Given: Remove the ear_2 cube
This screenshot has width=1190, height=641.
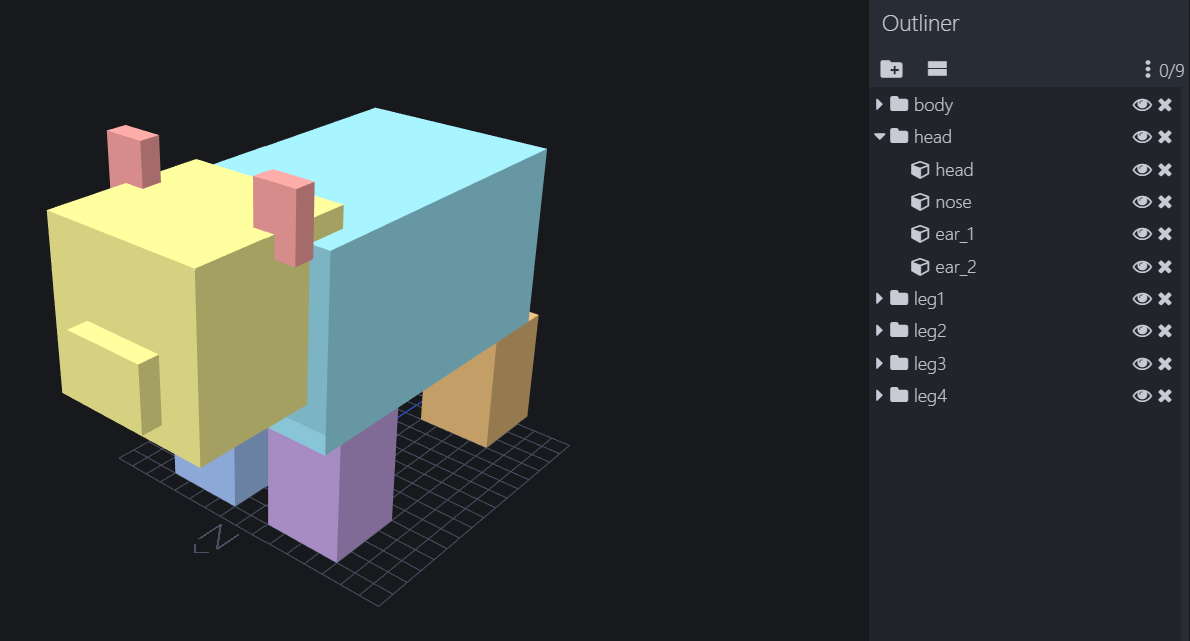Looking at the screenshot, I should 1165,267.
